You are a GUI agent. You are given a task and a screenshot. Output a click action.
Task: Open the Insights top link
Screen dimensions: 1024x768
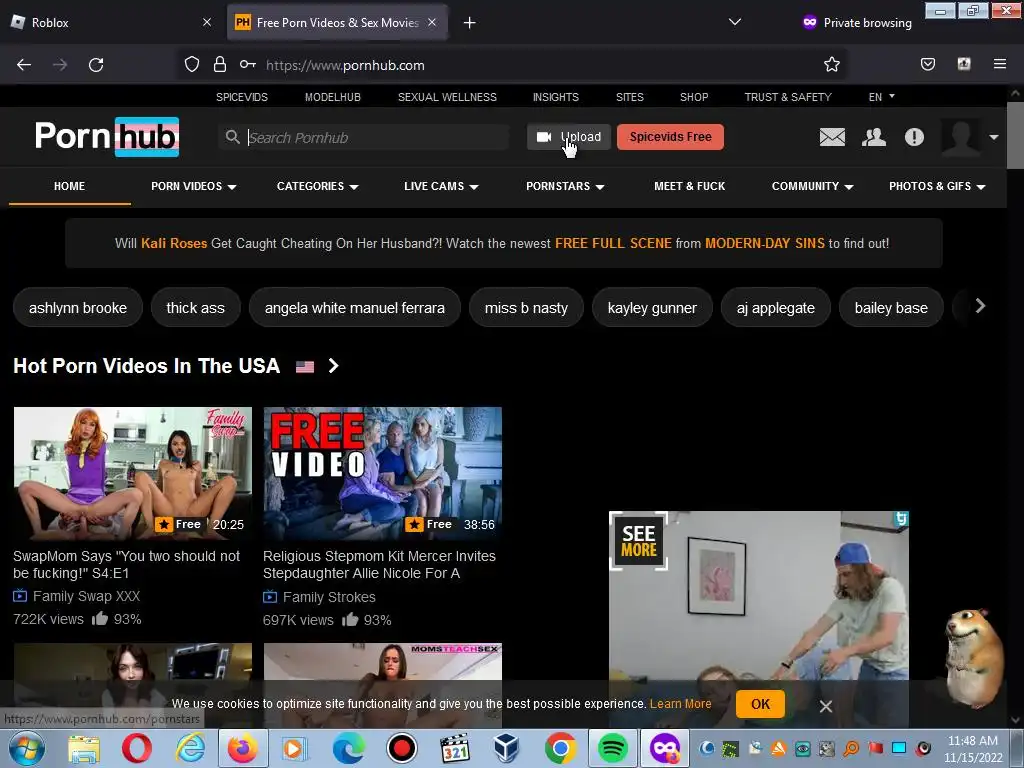pos(555,97)
